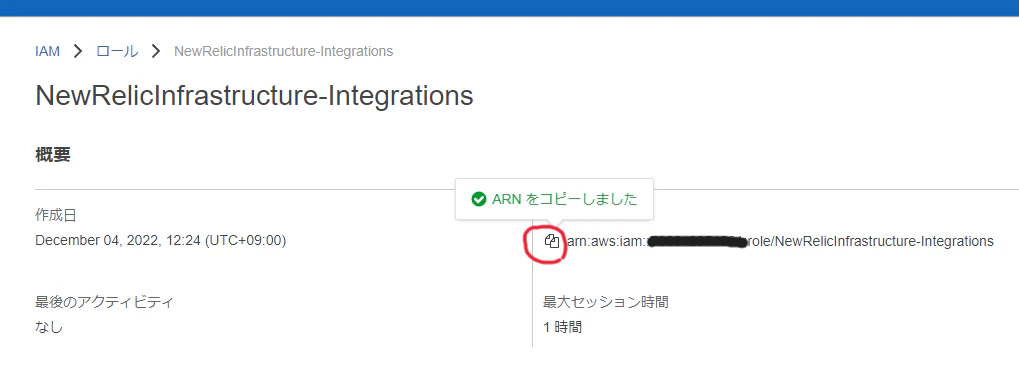
Task: Open the IAM breadcrumb link
Action: [x=47, y=51]
